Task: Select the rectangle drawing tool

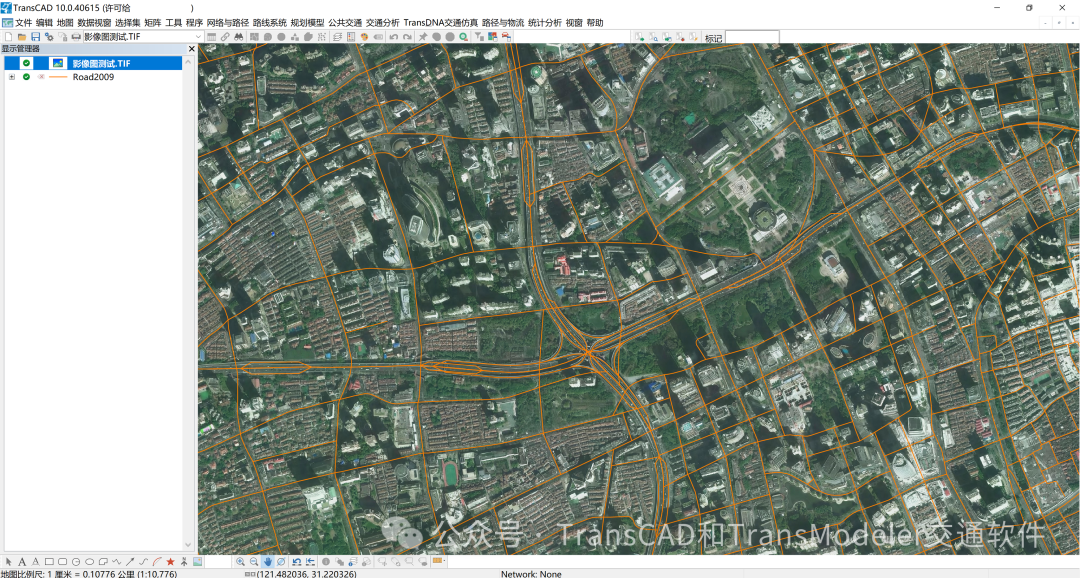Action: tap(49, 562)
